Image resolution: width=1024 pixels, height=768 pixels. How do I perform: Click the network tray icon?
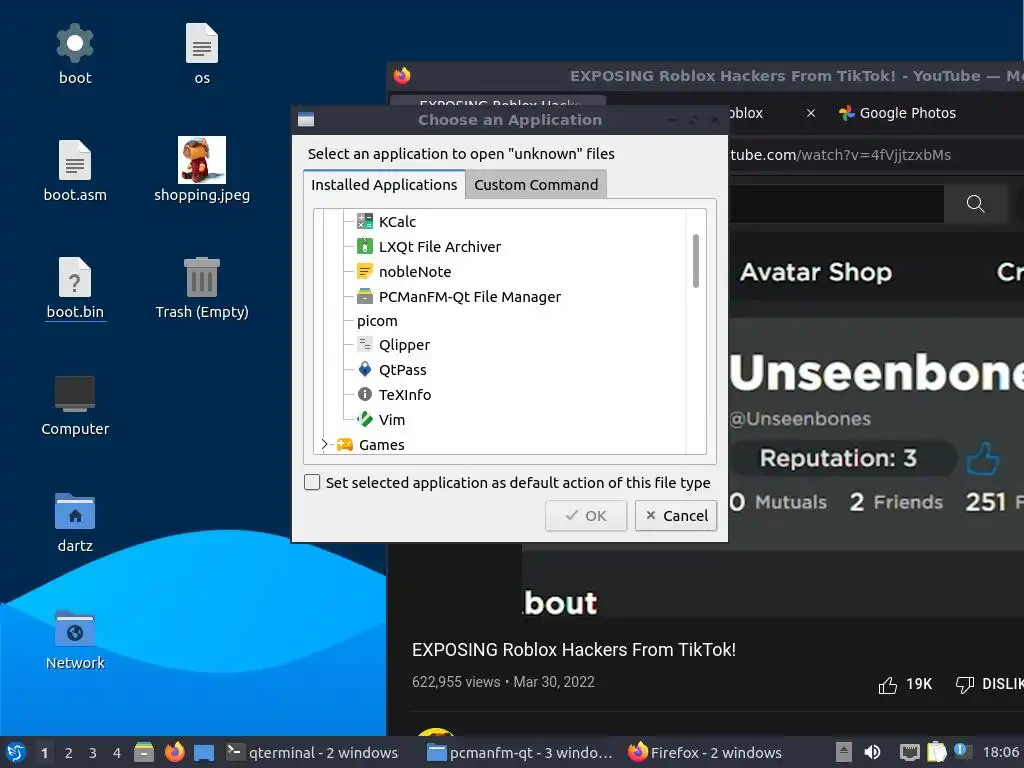point(910,753)
